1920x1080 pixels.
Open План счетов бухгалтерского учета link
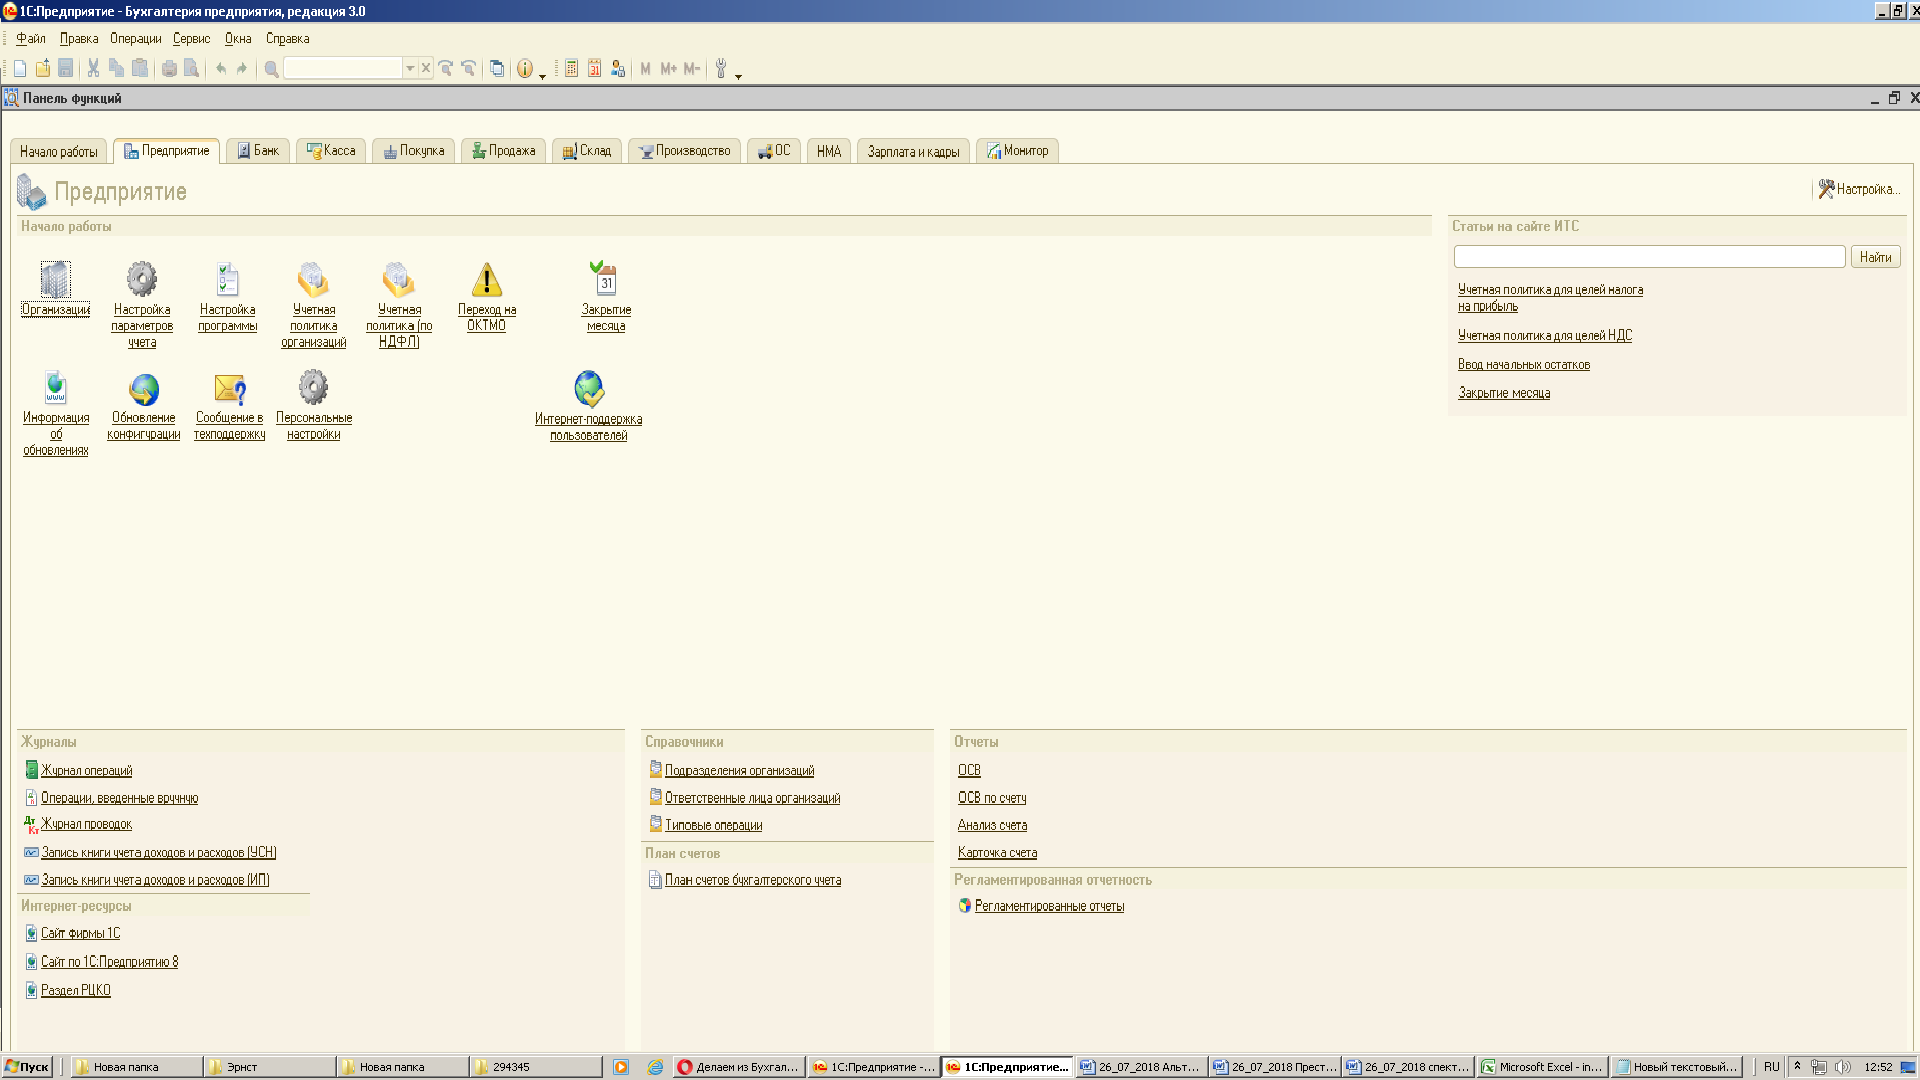753,880
